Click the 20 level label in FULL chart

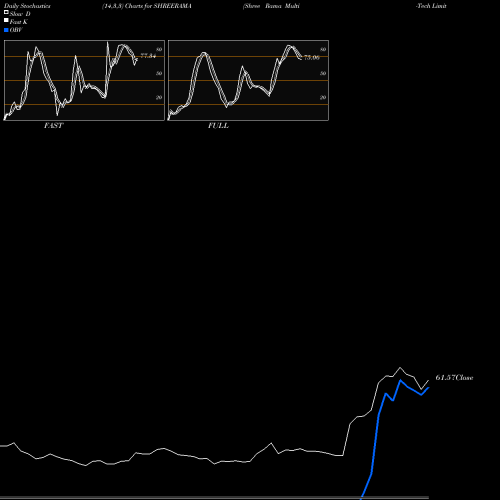click(x=323, y=98)
